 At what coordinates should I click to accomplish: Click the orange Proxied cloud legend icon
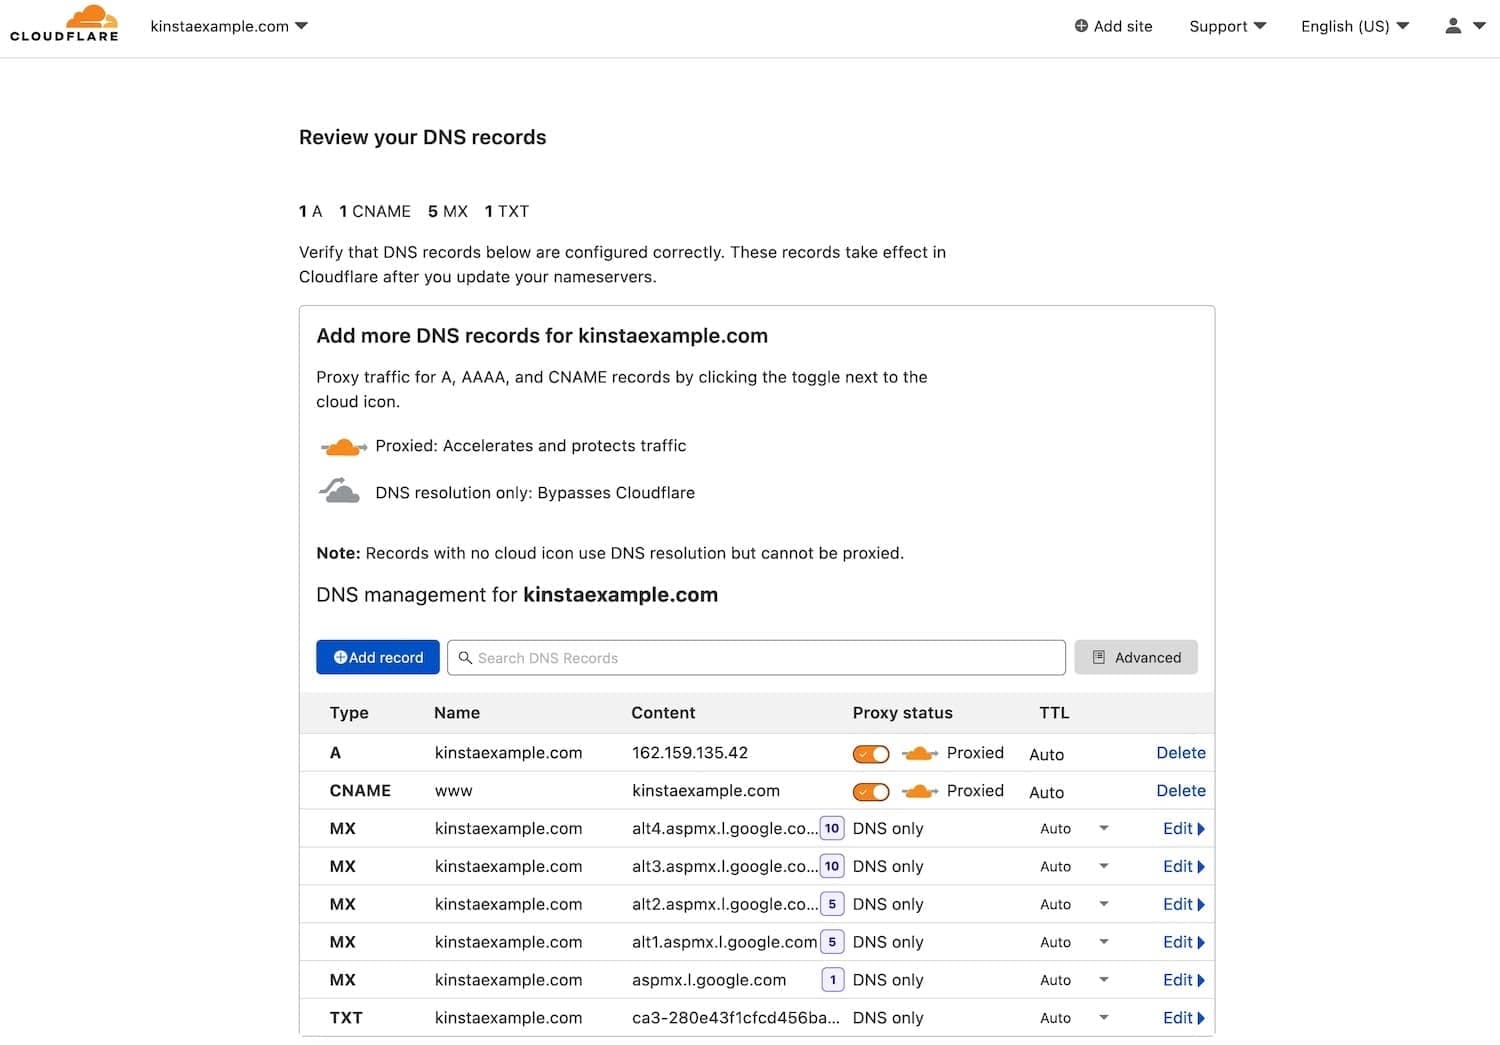(343, 446)
